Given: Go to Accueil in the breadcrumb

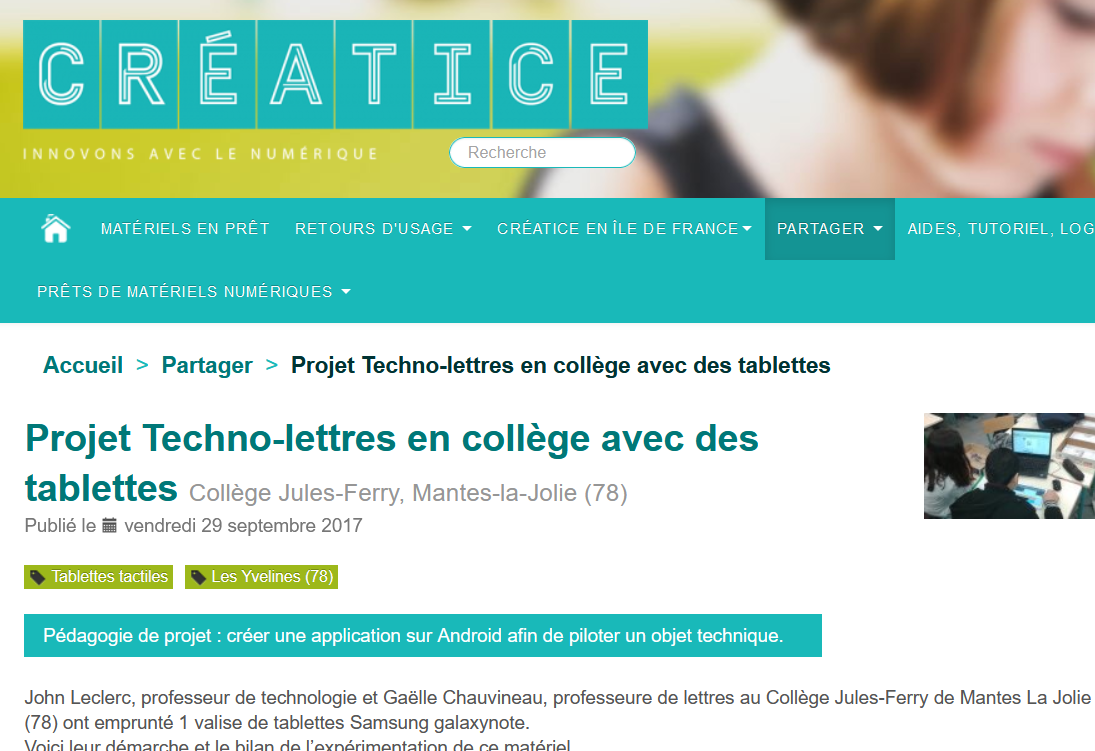Looking at the screenshot, I should pos(83,365).
